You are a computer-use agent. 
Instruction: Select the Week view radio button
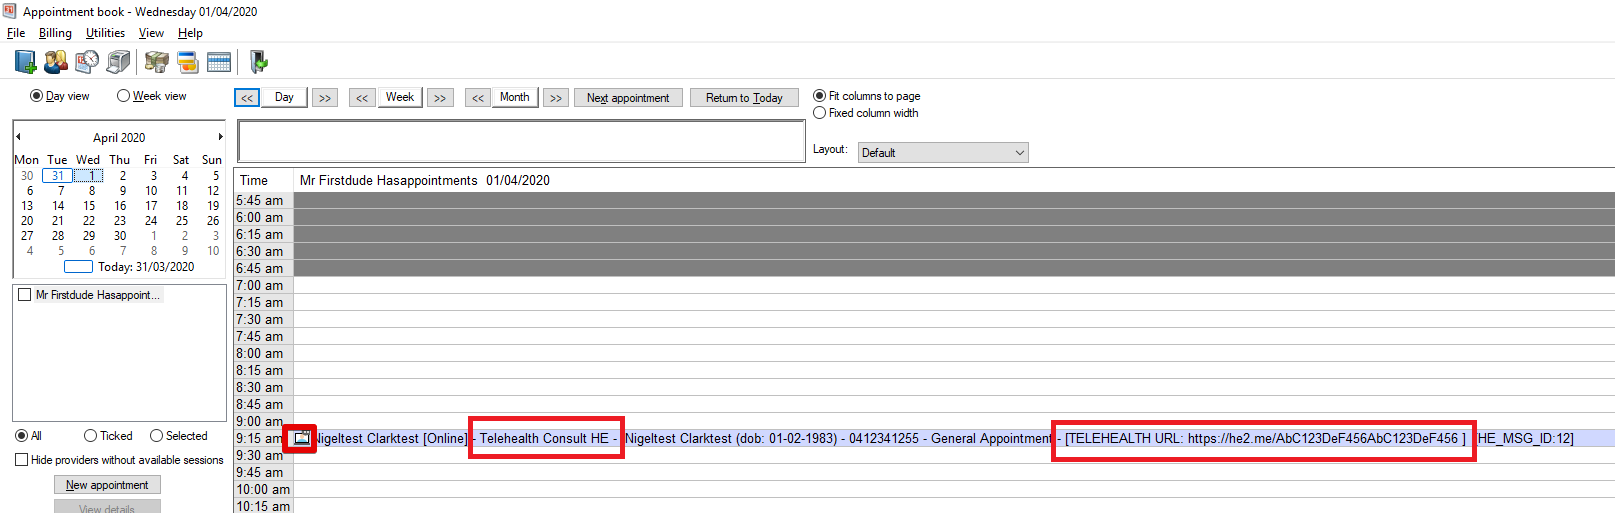click(x=124, y=96)
